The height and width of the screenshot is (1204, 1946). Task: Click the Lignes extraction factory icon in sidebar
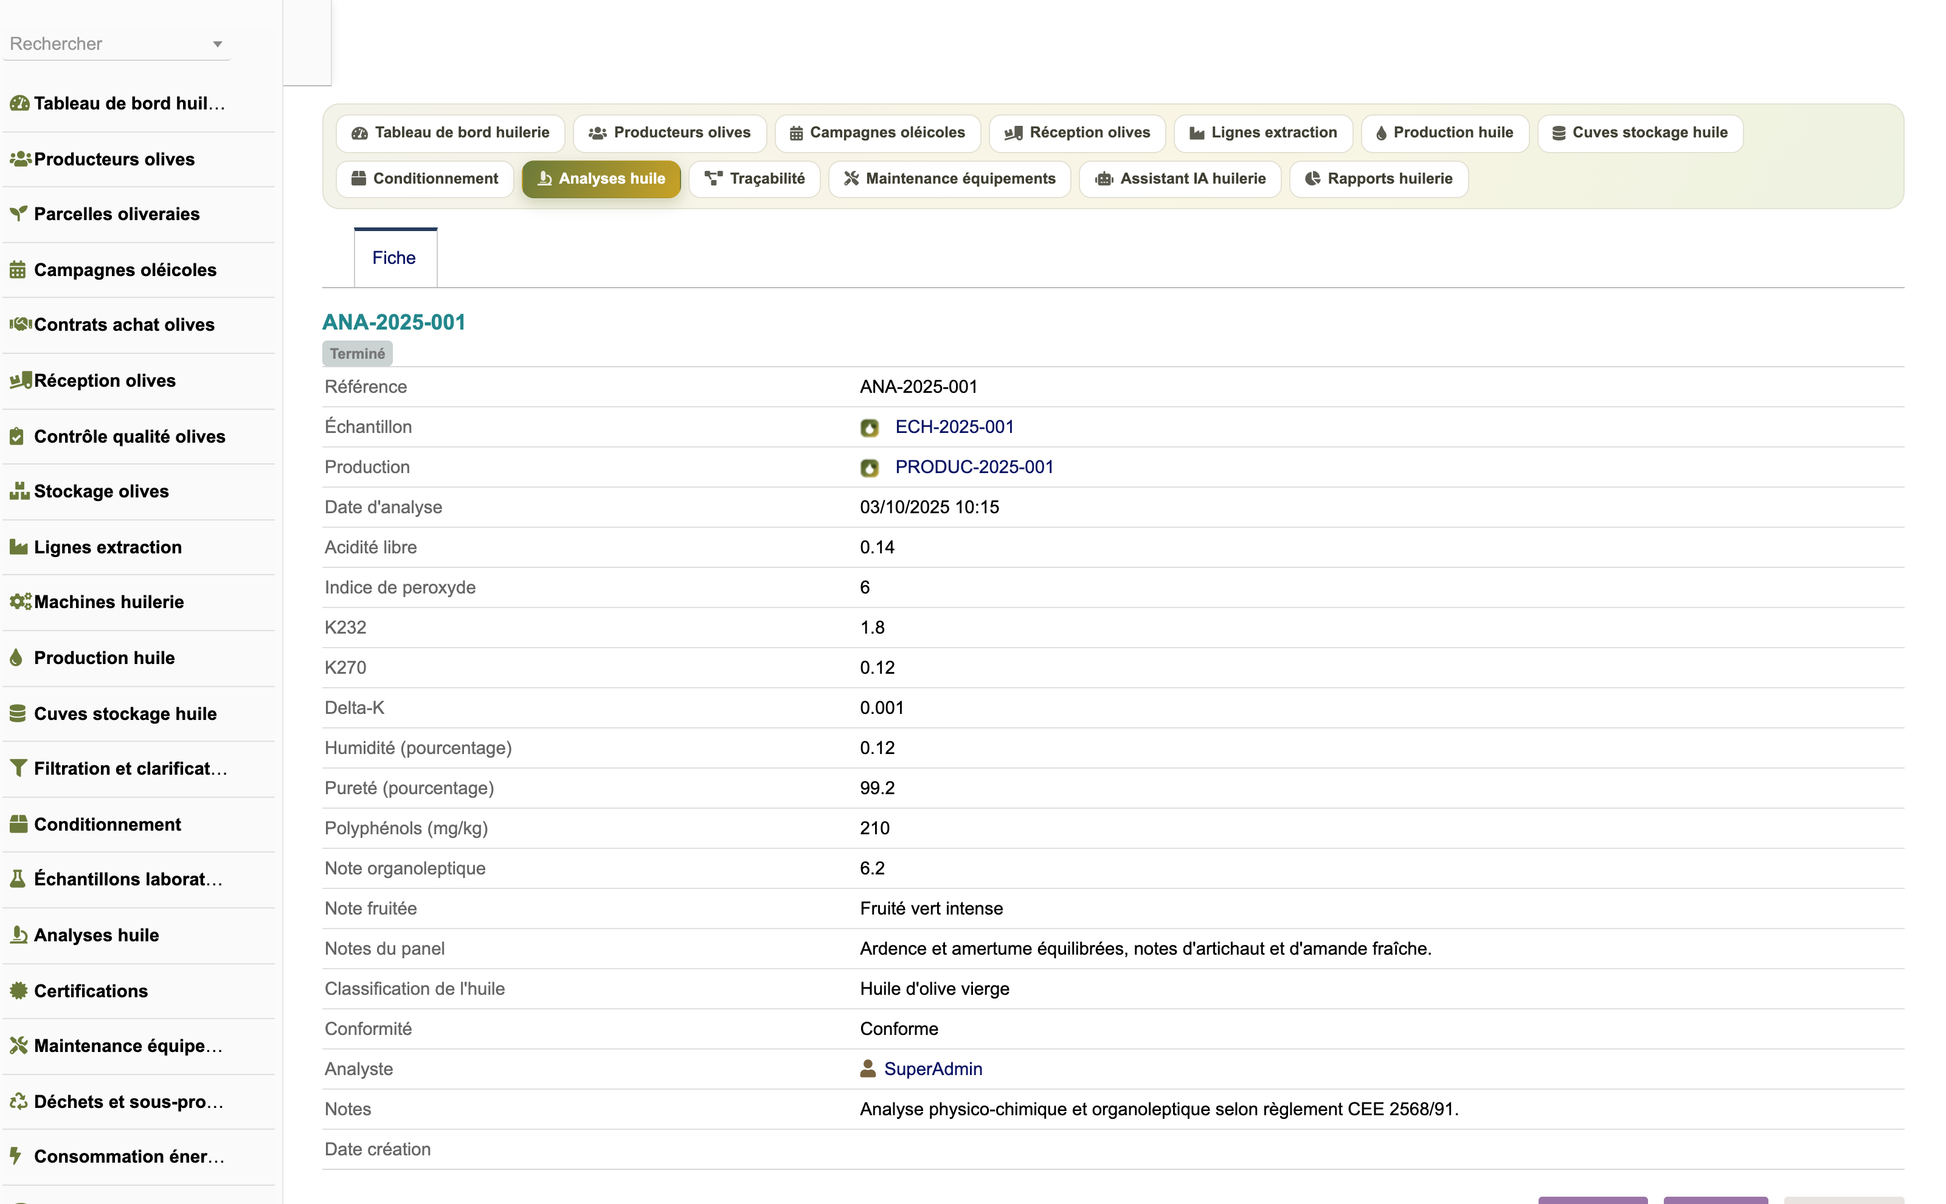click(x=18, y=547)
